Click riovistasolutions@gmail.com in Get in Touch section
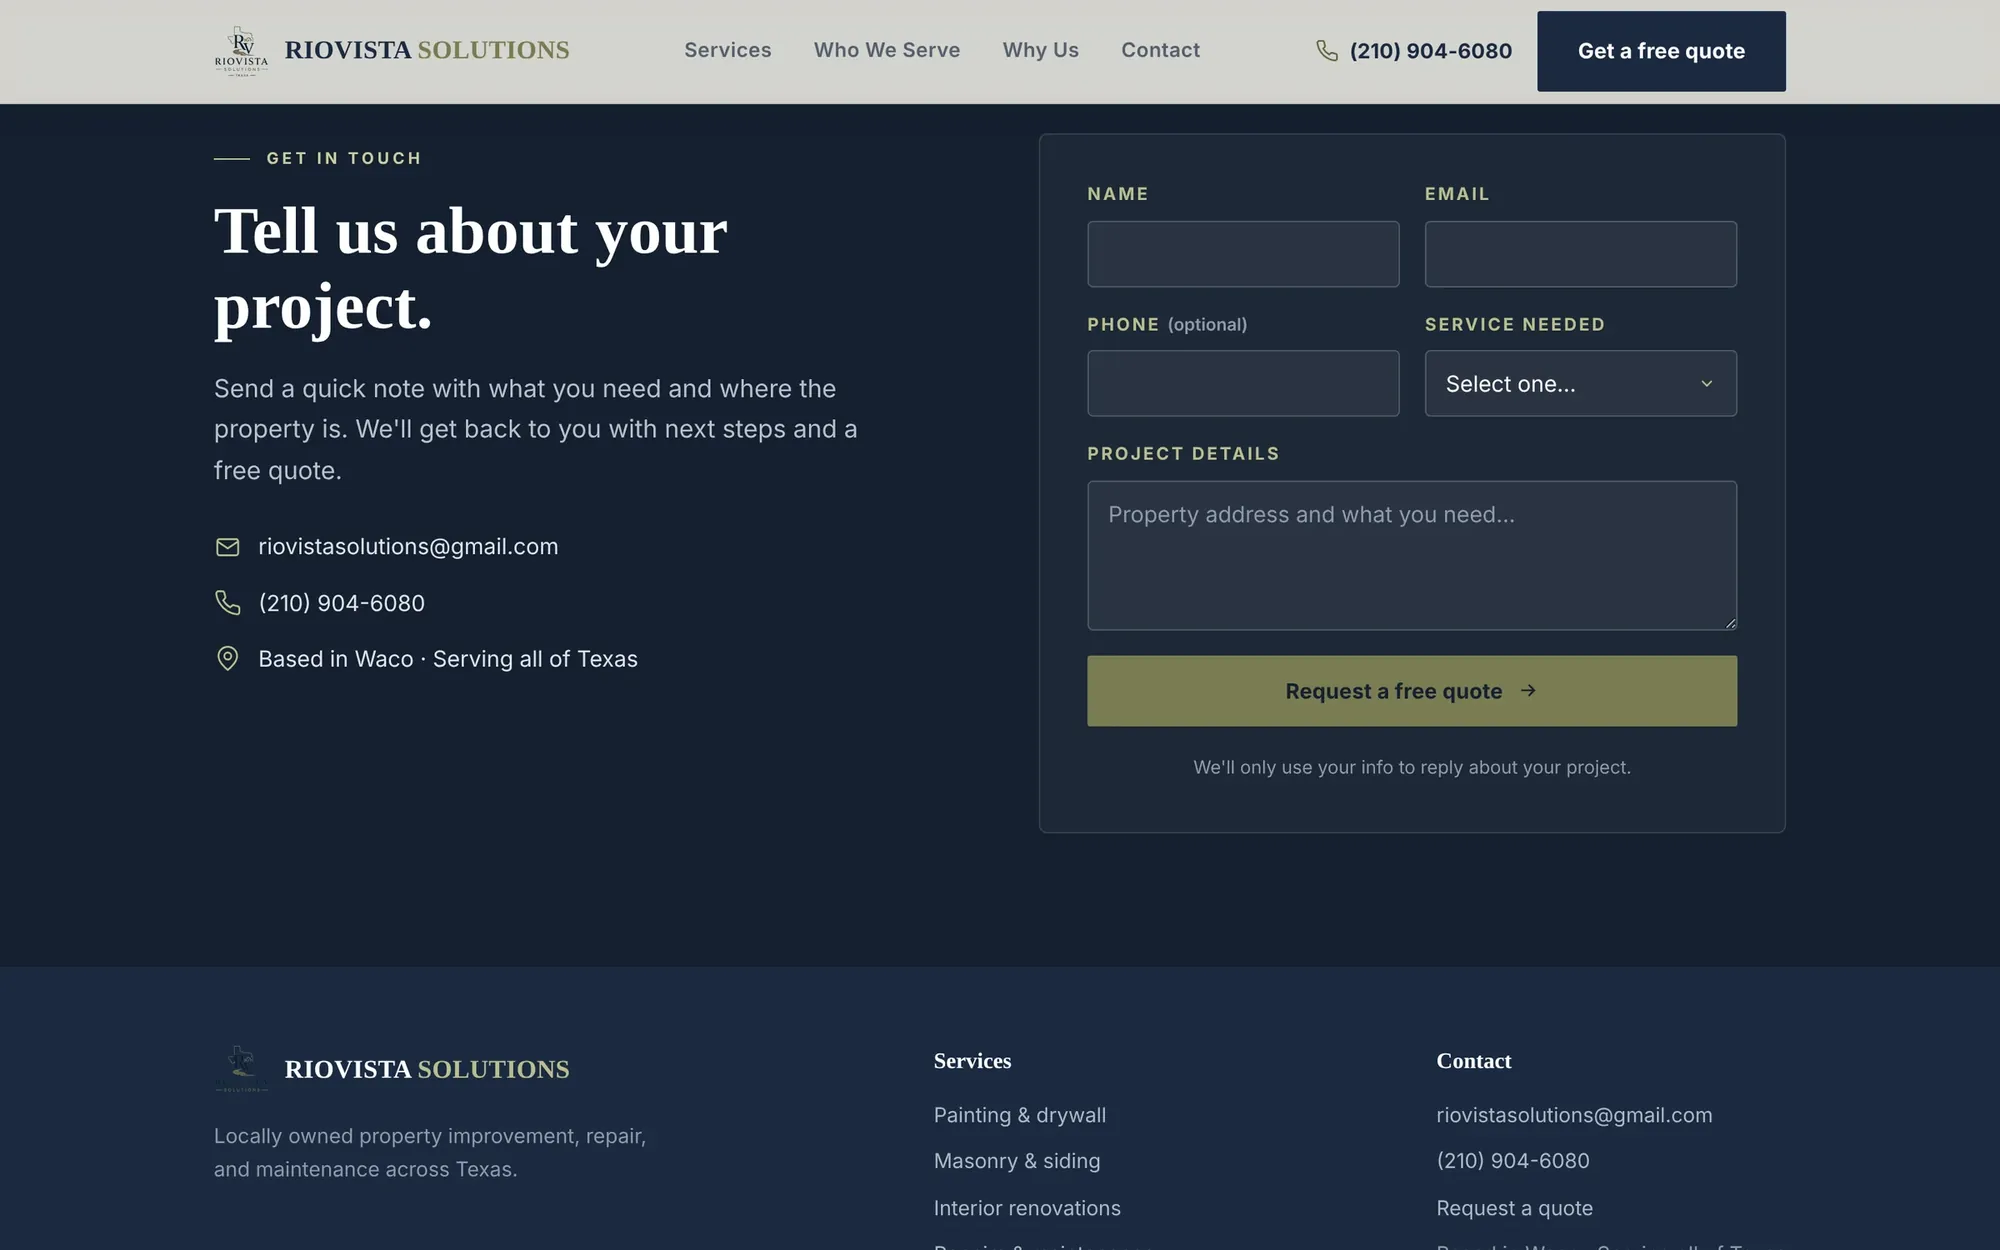This screenshot has height=1250, width=2000. coord(408,547)
